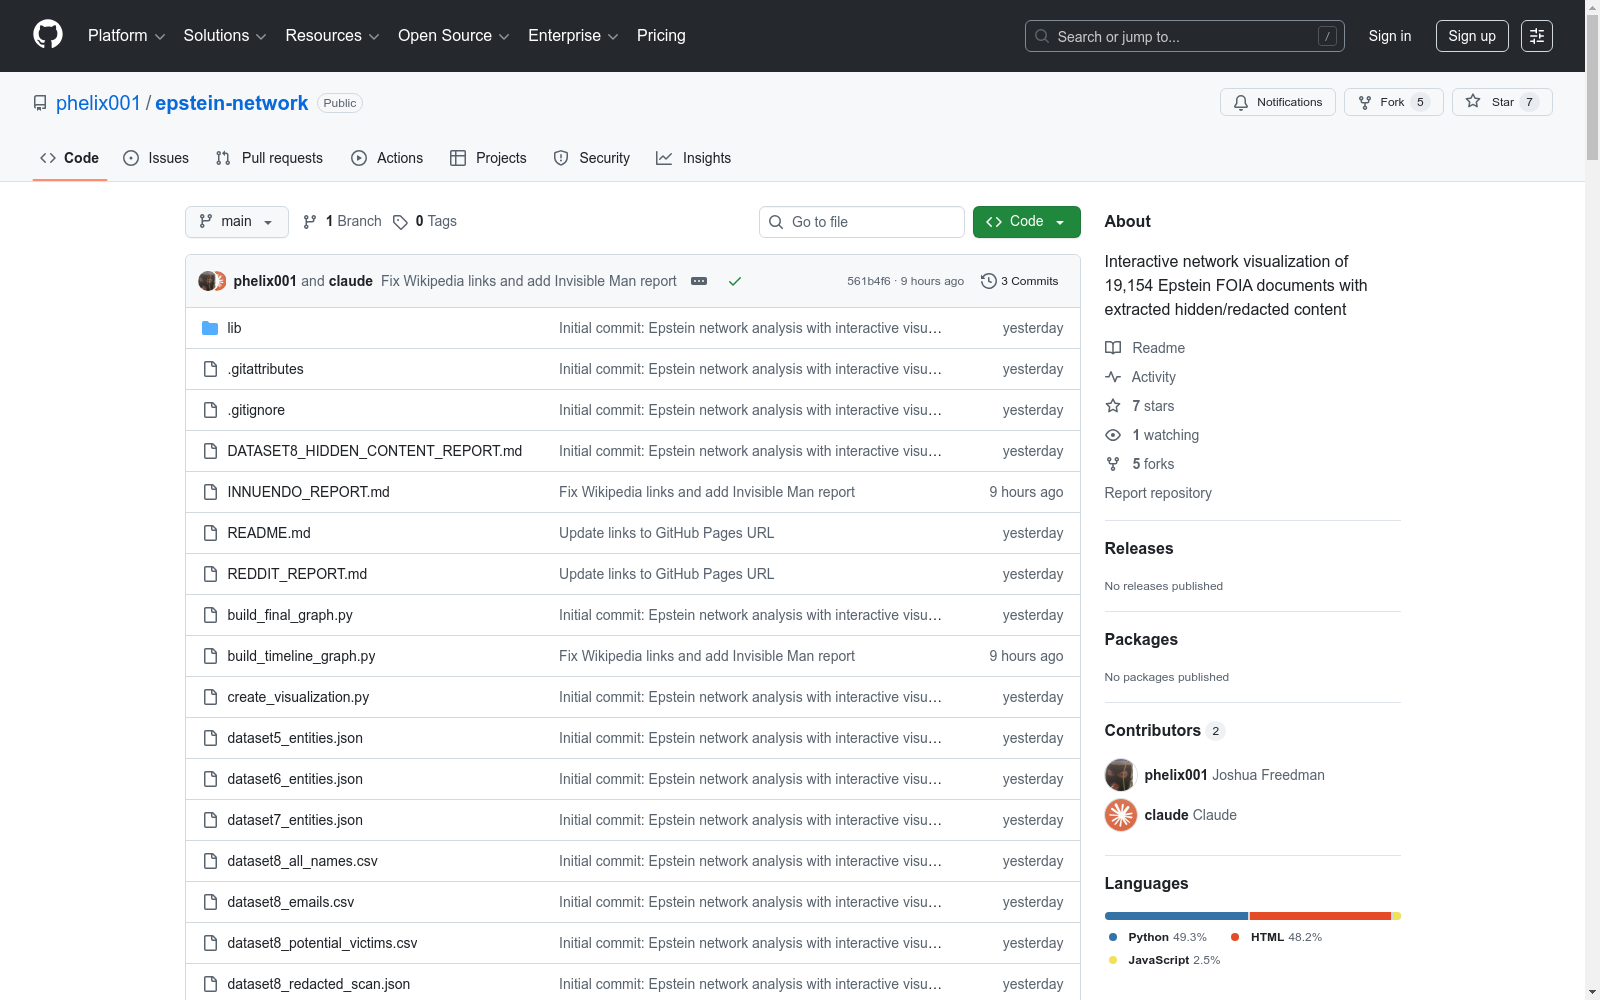Click the Go to file input

tap(862, 222)
